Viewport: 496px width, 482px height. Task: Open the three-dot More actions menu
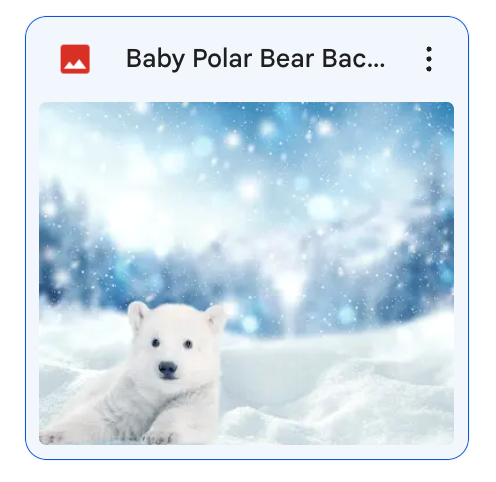[429, 59]
